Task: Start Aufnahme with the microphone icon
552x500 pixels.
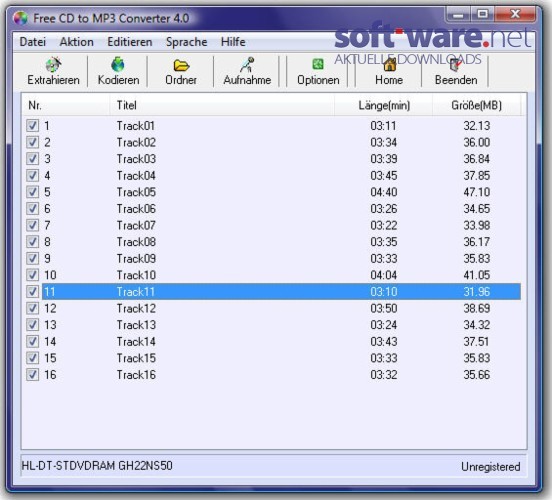Action: (x=247, y=64)
